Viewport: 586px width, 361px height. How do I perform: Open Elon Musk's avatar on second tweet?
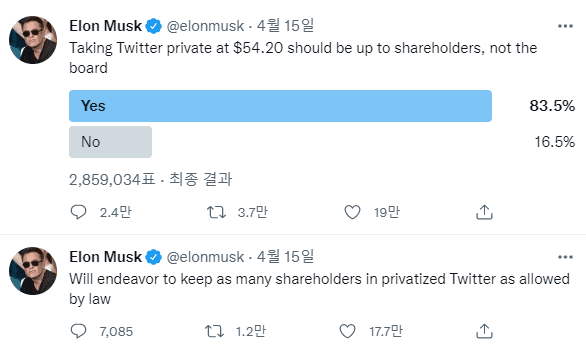33,271
